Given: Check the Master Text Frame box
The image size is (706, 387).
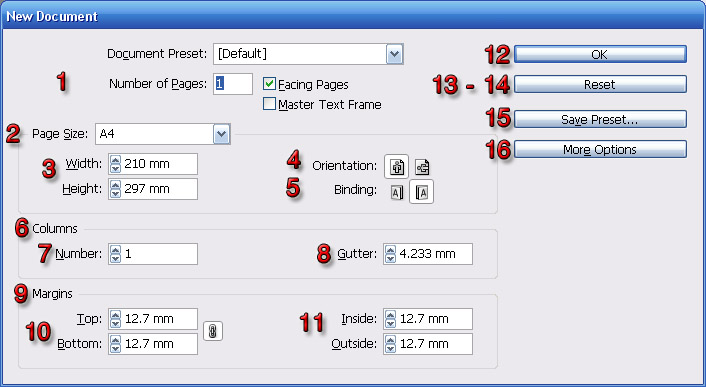Looking at the screenshot, I should coord(269,104).
